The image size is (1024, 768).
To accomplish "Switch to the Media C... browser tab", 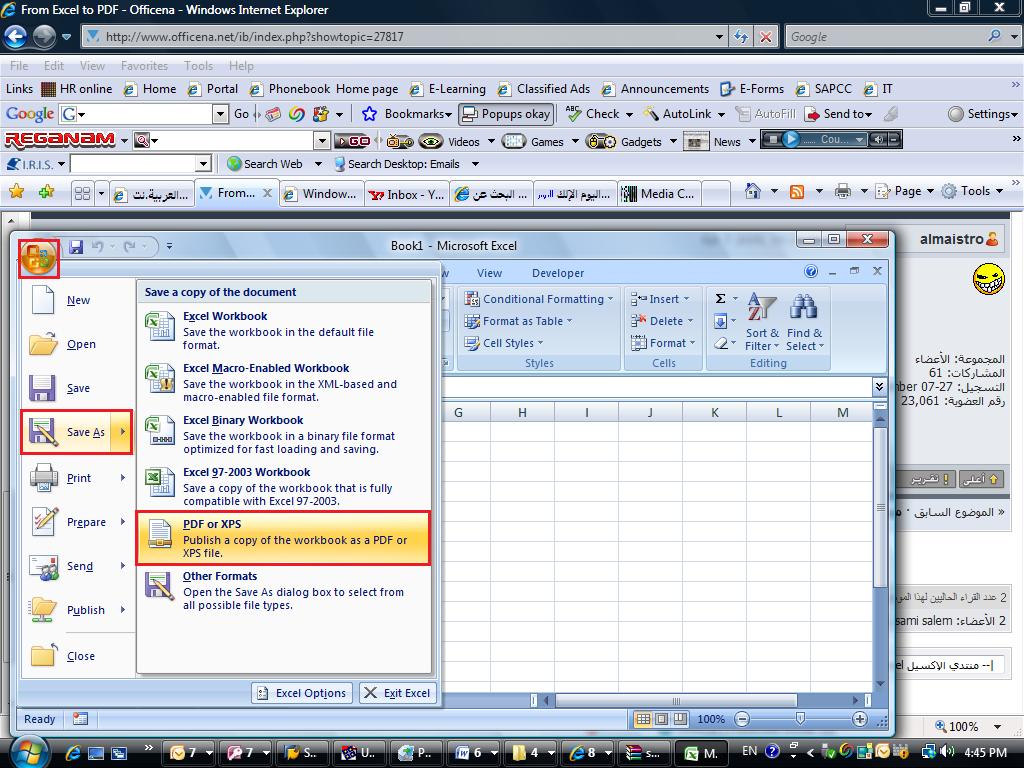I will click(660, 194).
